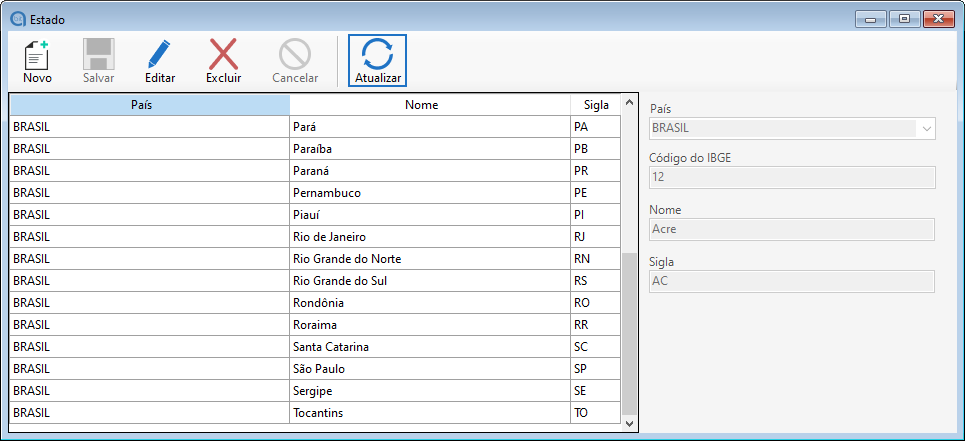Click the Nome input field showing Acre
The image size is (965, 441).
point(791,230)
